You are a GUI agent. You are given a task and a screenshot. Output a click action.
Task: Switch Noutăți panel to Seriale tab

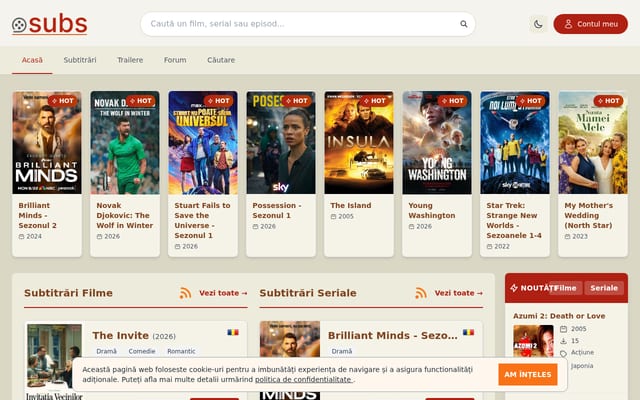coord(604,288)
